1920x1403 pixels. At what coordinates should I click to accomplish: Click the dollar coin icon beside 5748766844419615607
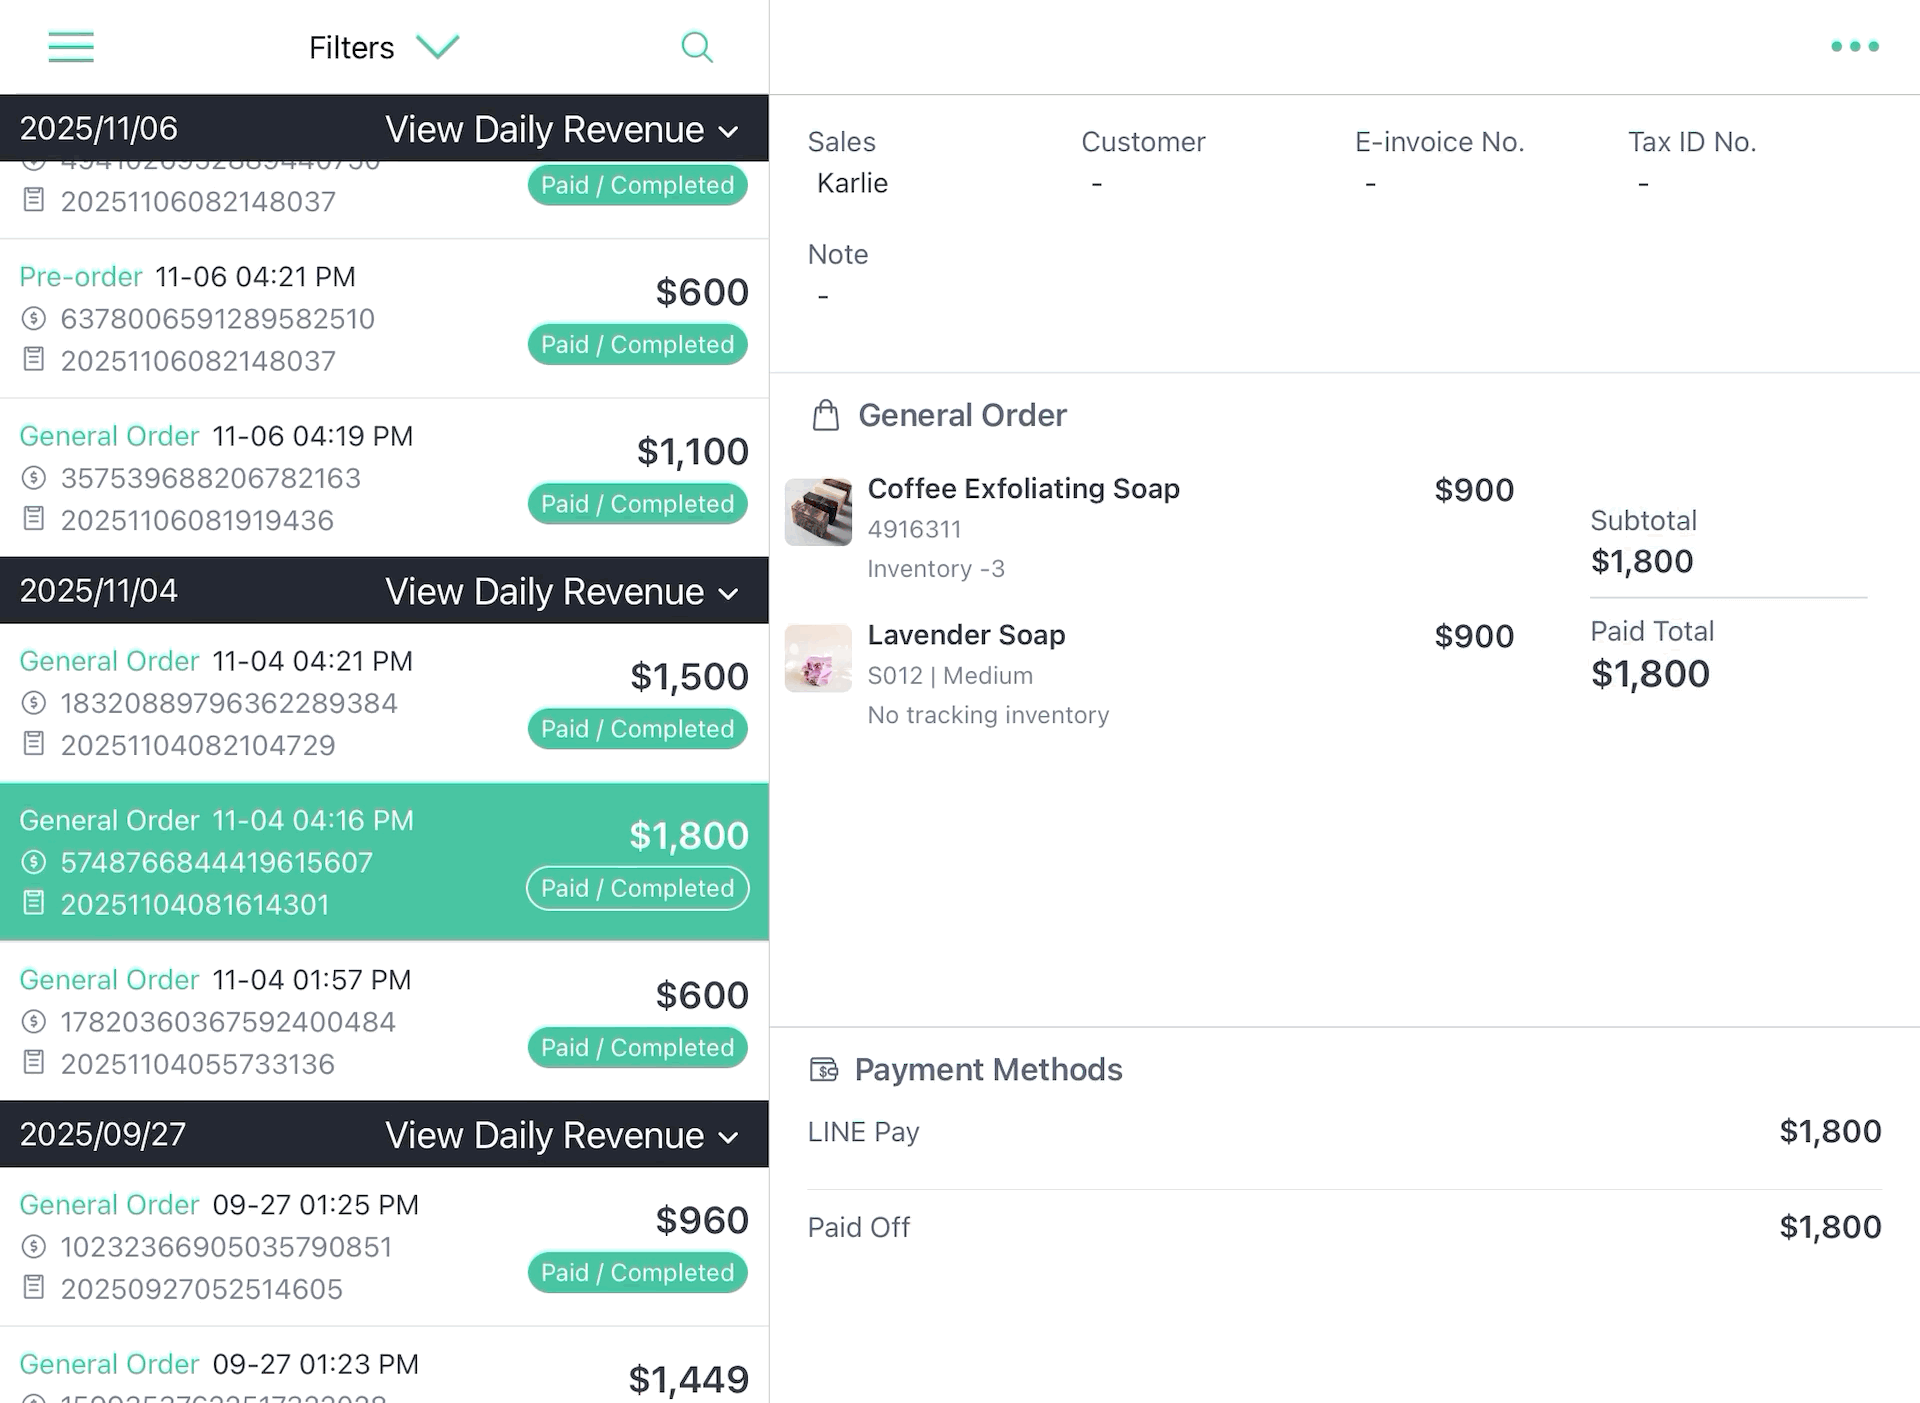34,861
